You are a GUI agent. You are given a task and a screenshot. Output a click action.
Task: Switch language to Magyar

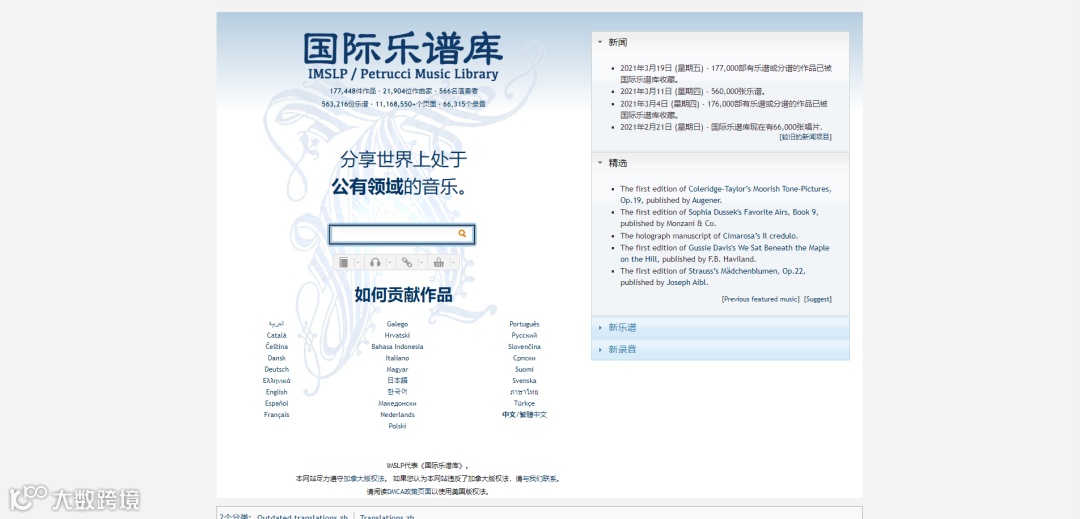[397, 370]
